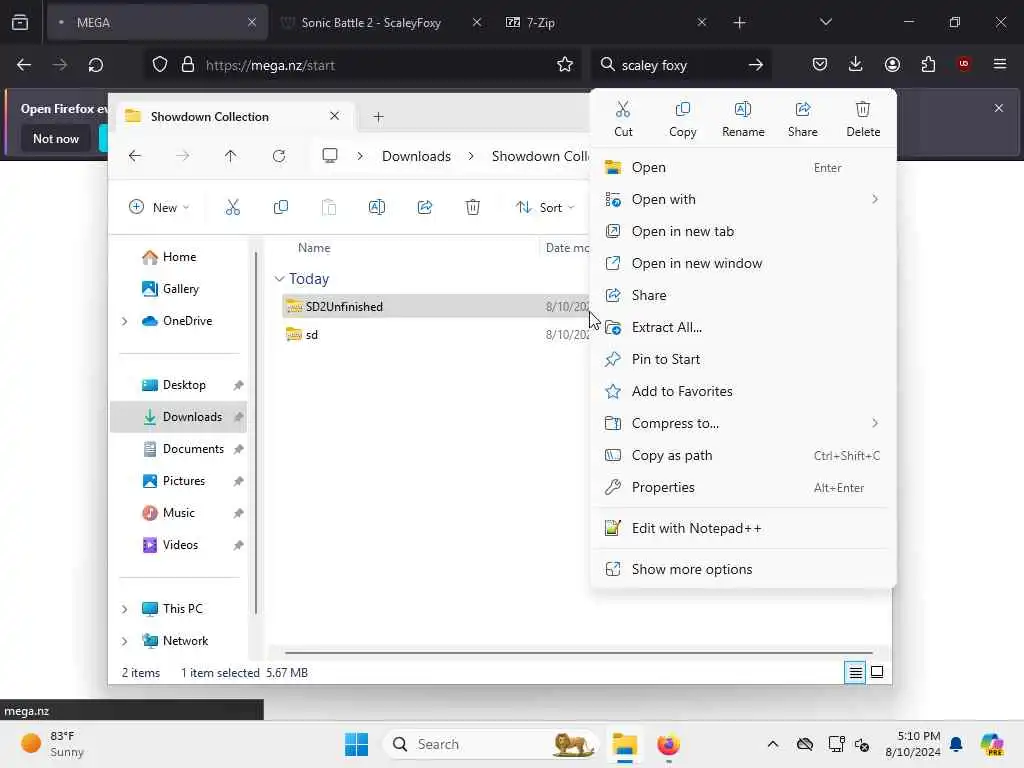Reload the Firefox page
The width and height of the screenshot is (1024, 768).
pyautogui.click(x=95, y=65)
